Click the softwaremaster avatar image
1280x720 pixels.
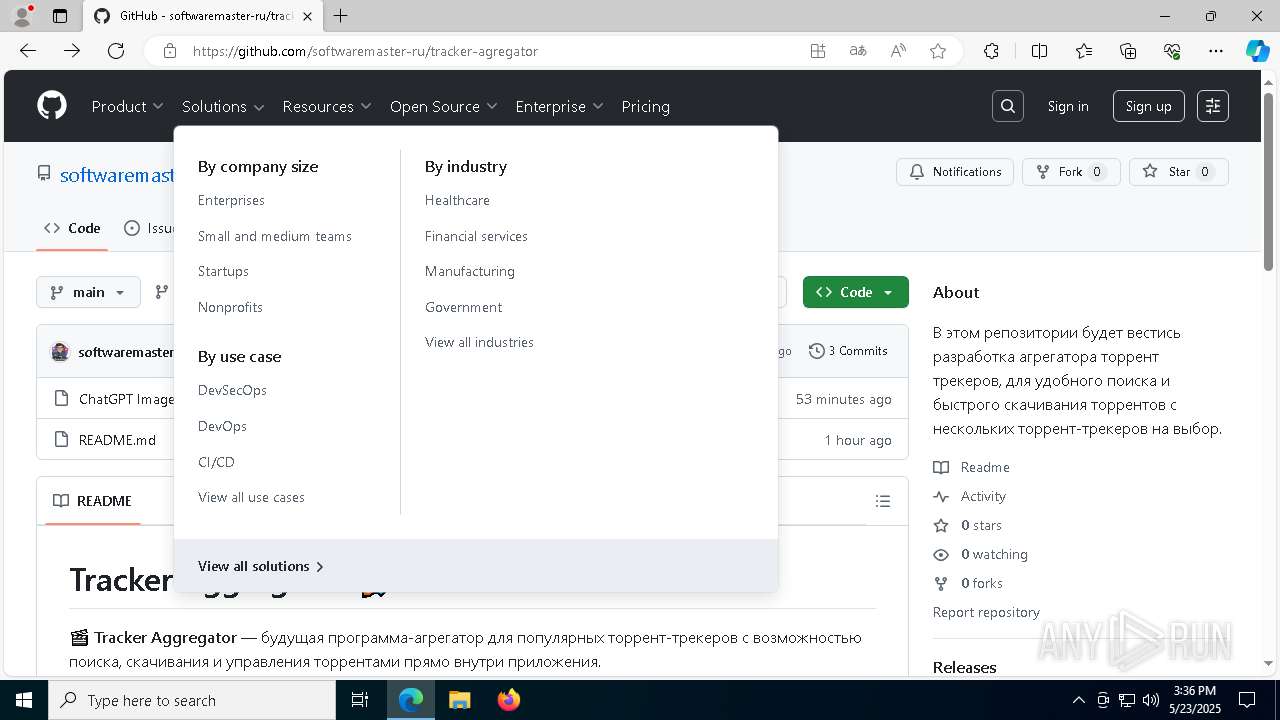click(60, 351)
